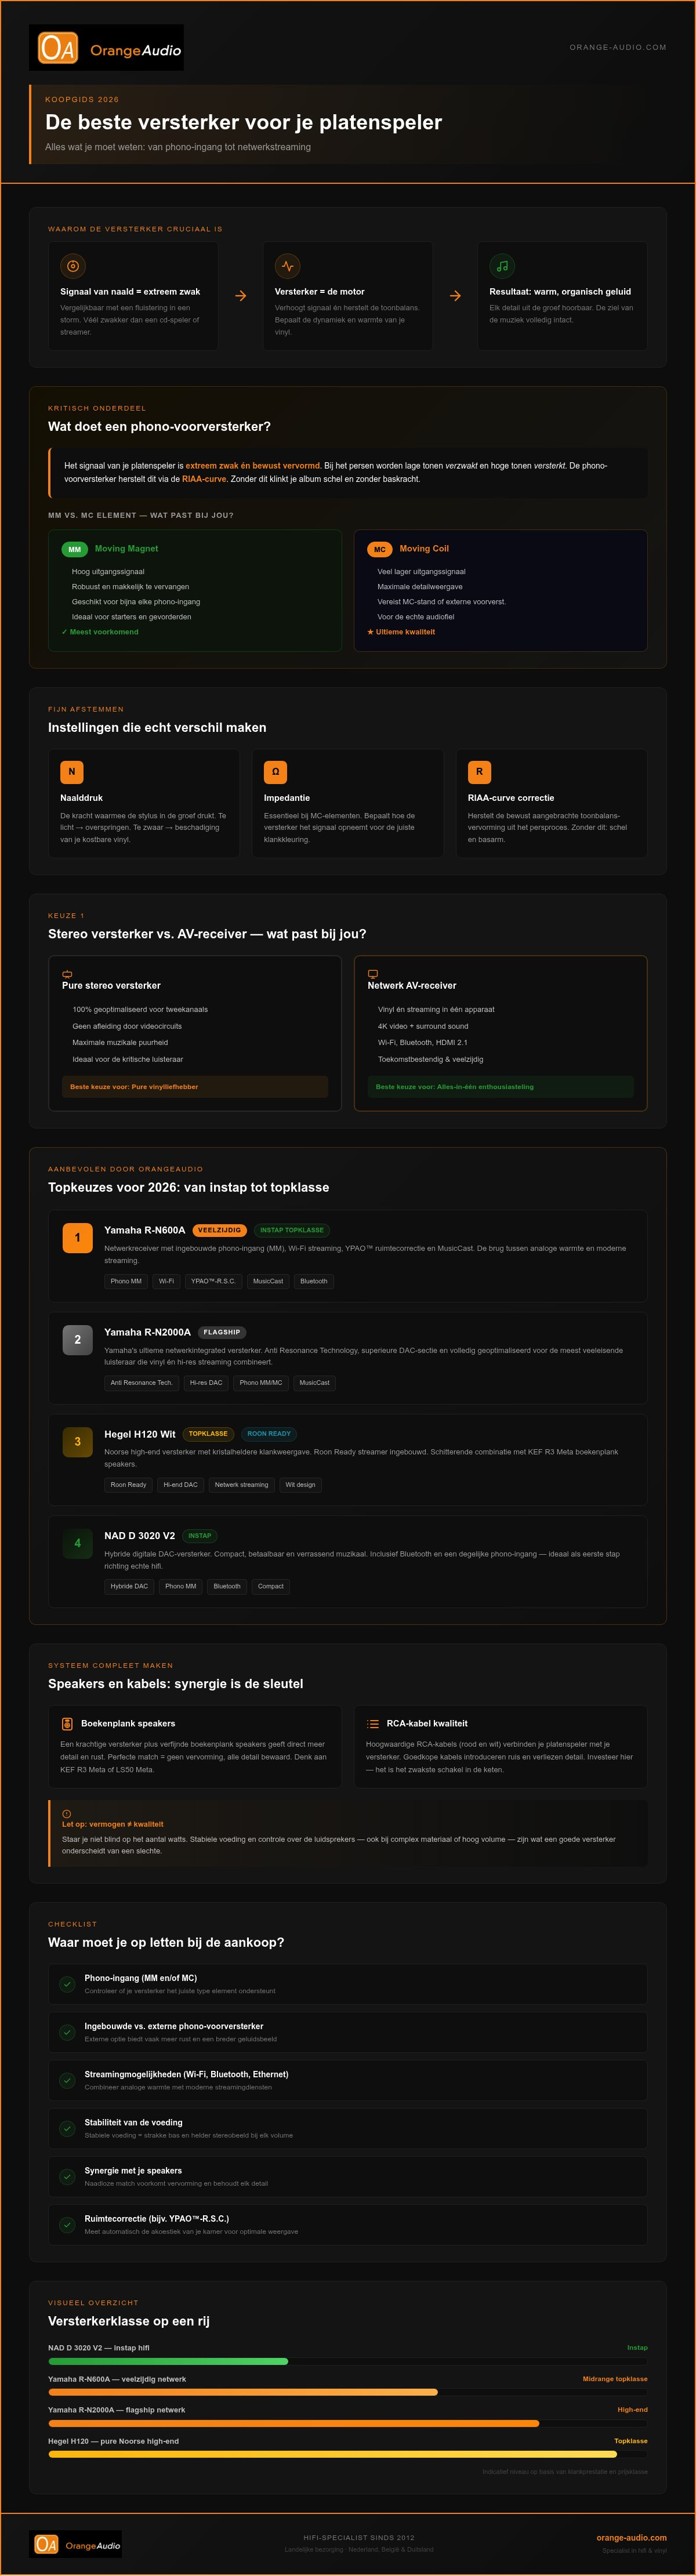Click the R badge above RIAA-curve correctie
The width and height of the screenshot is (696, 2576).
pyautogui.click(x=479, y=772)
